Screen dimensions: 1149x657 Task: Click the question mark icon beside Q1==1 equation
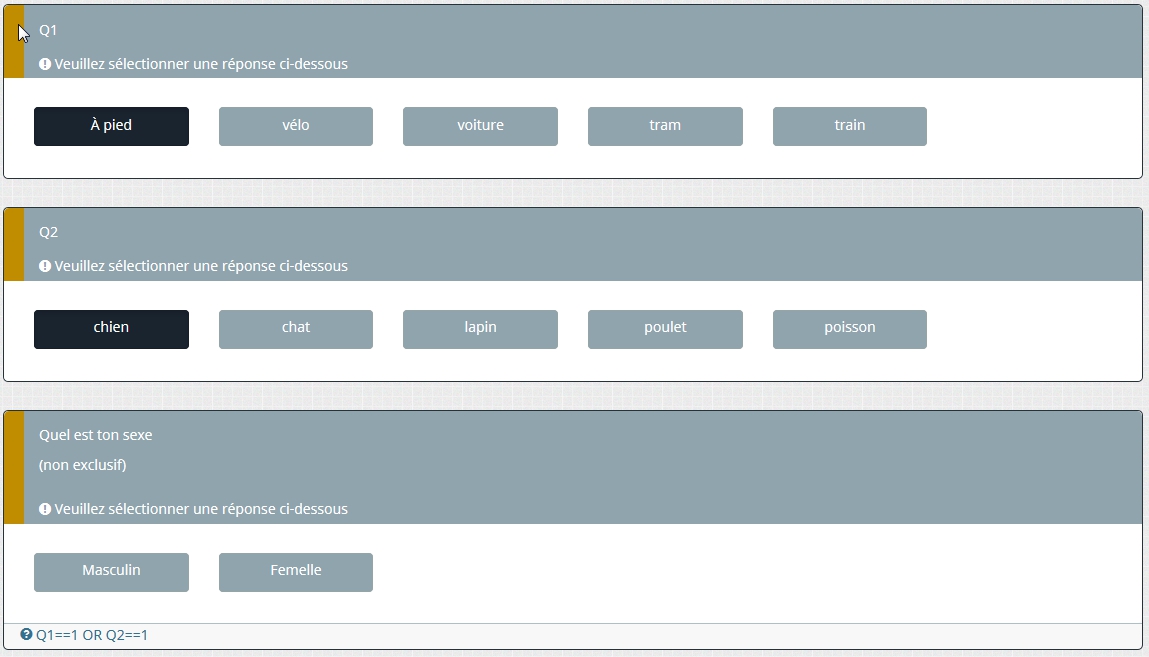coord(26,634)
